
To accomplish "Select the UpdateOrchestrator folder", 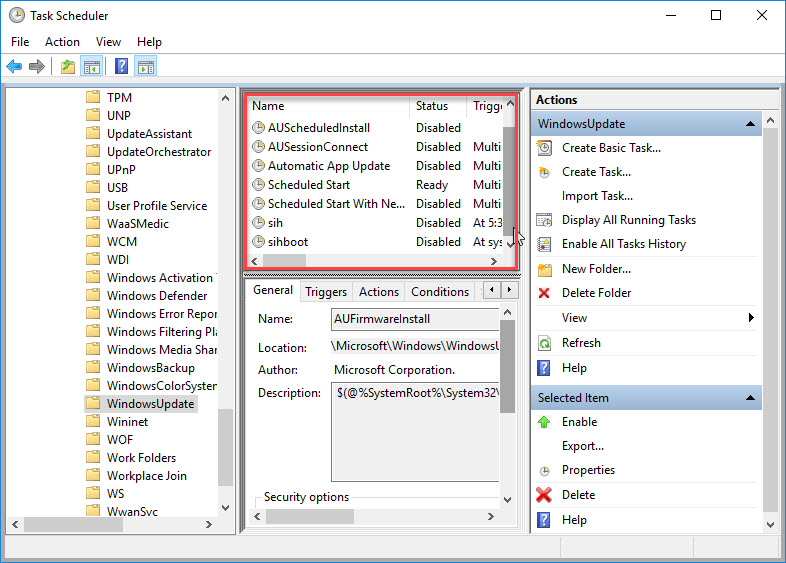I will click(159, 152).
